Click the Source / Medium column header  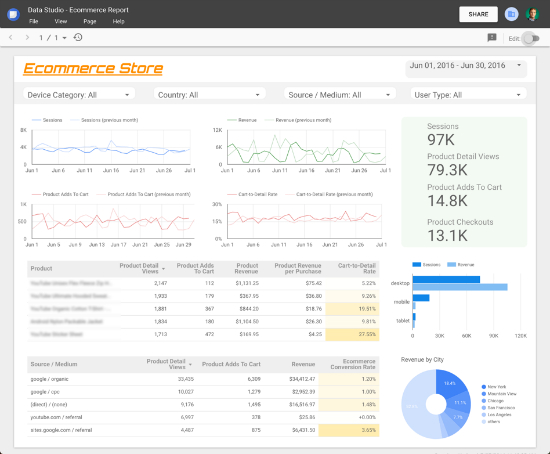coord(54,364)
